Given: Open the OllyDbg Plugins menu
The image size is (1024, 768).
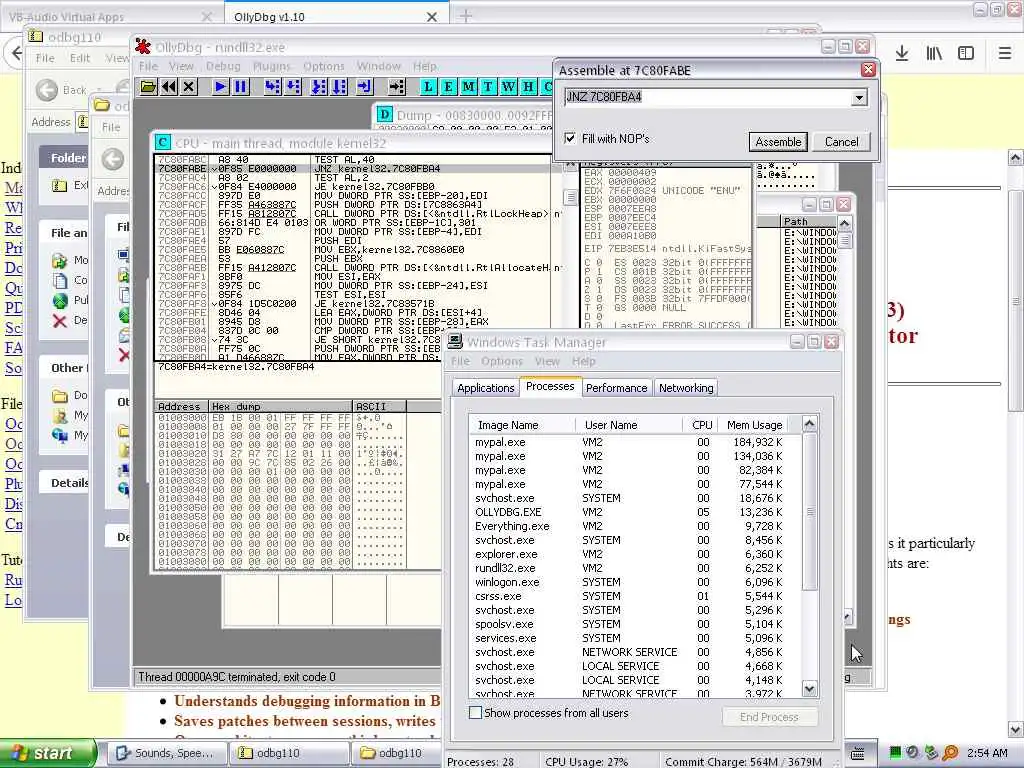Looking at the screenshot, I should 272,66.
